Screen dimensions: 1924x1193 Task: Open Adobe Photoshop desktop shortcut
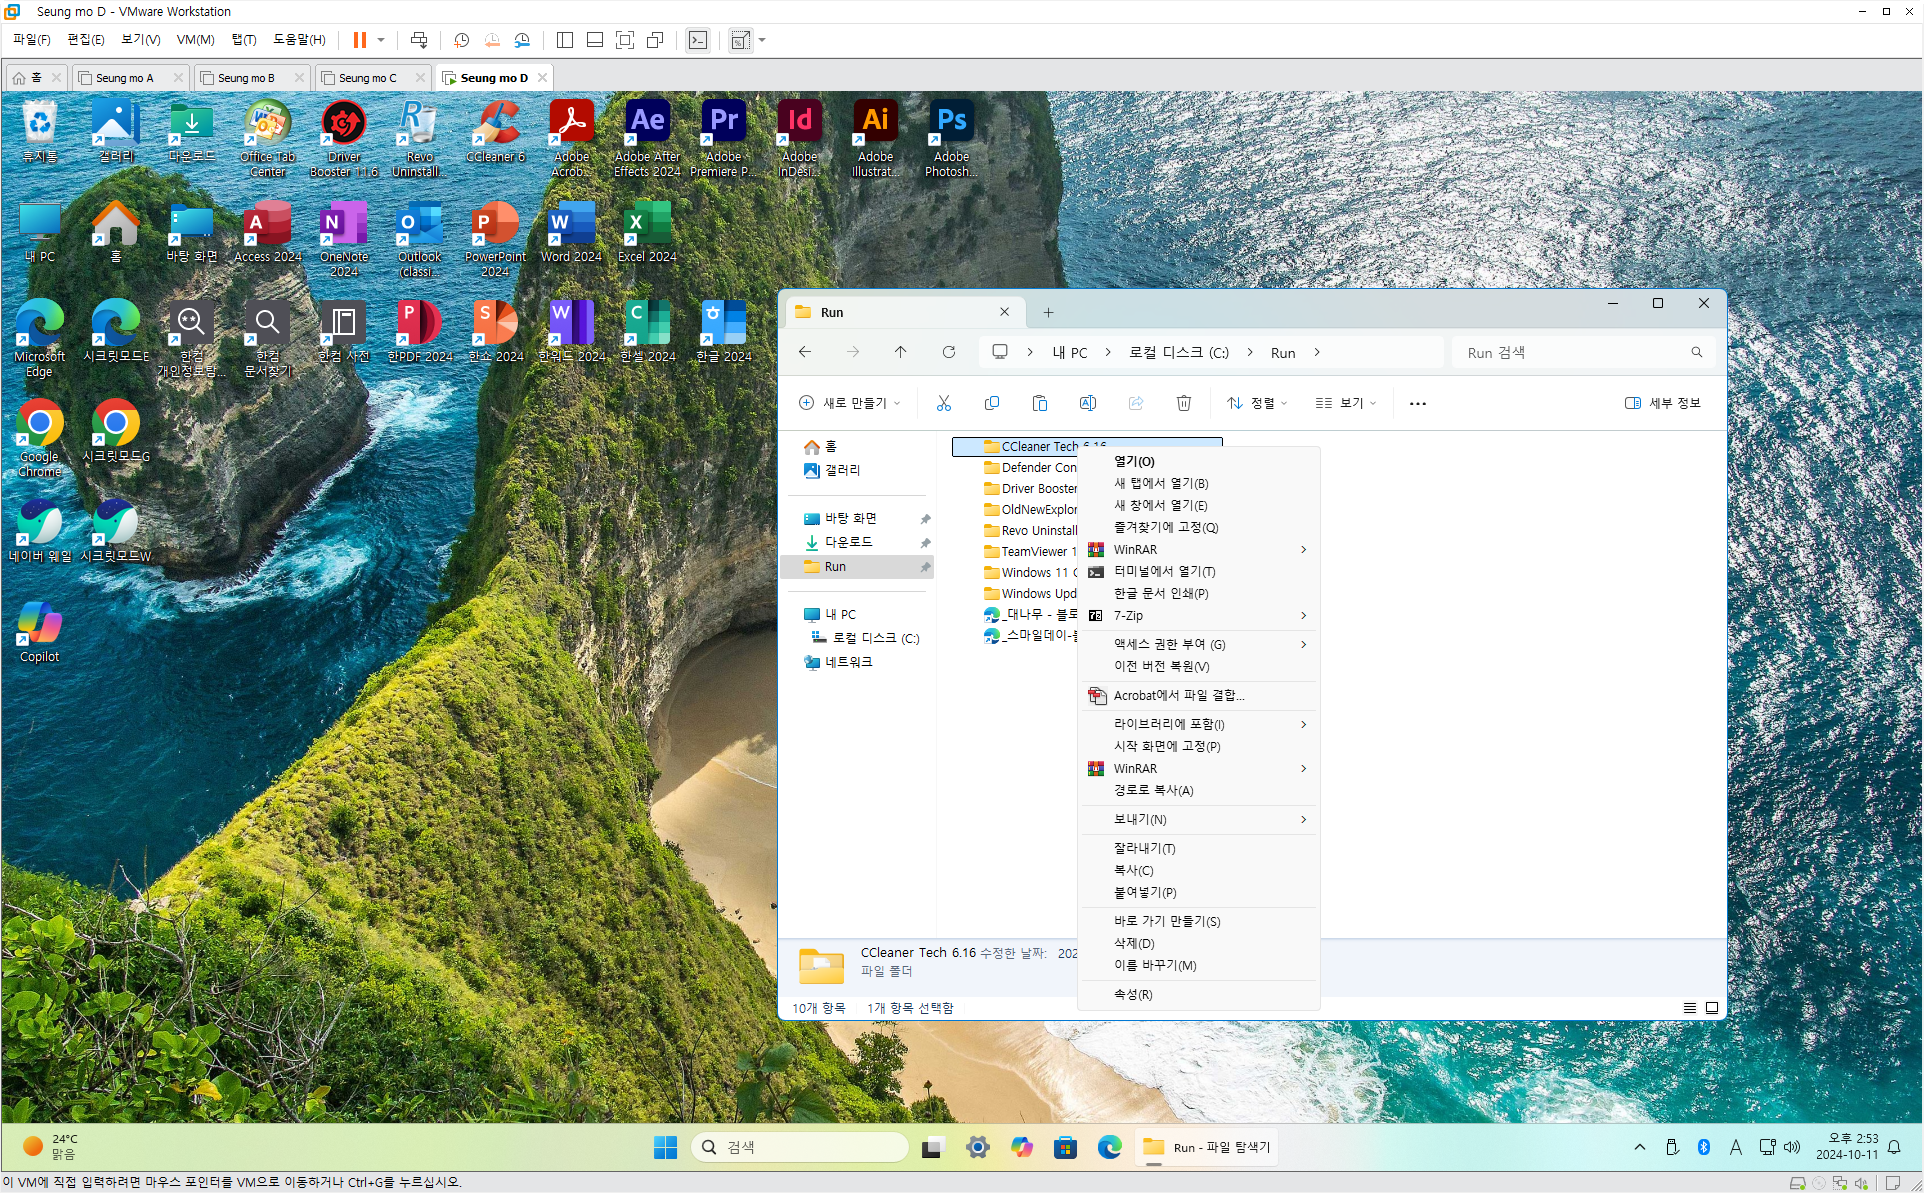[x=951, y=138]
